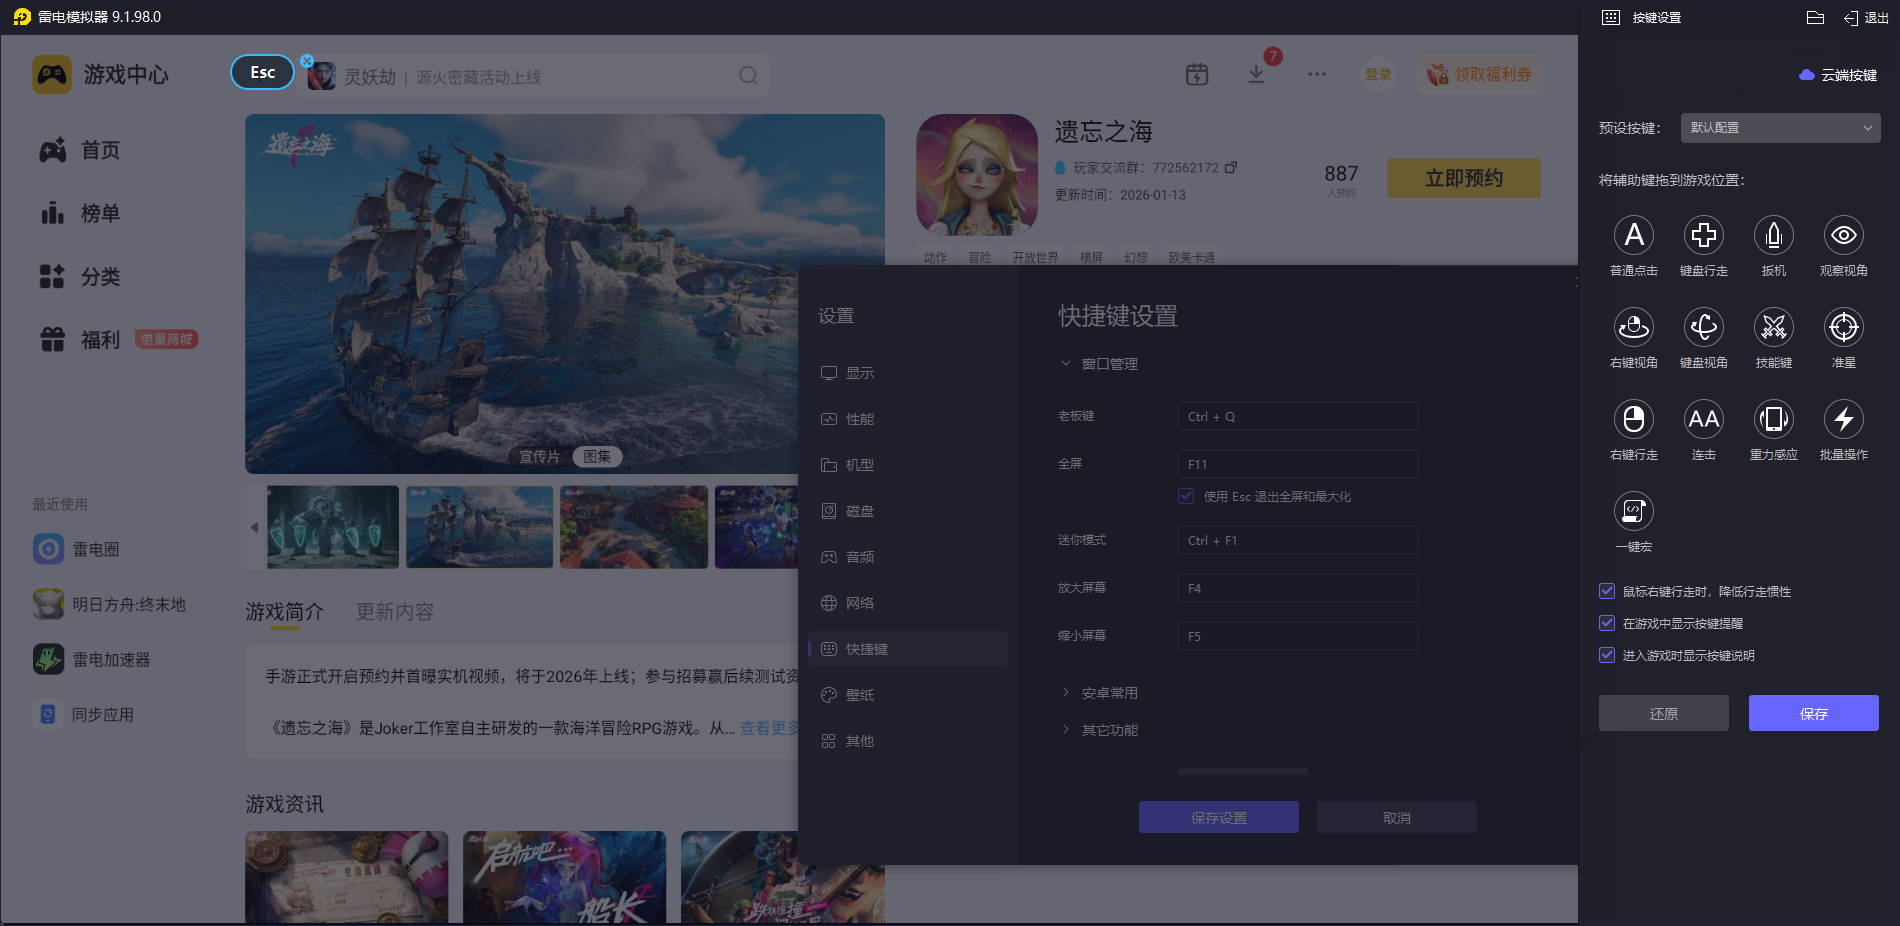
Task: Open 雷电加速器 from recently used
Action: tap(92, 659)
